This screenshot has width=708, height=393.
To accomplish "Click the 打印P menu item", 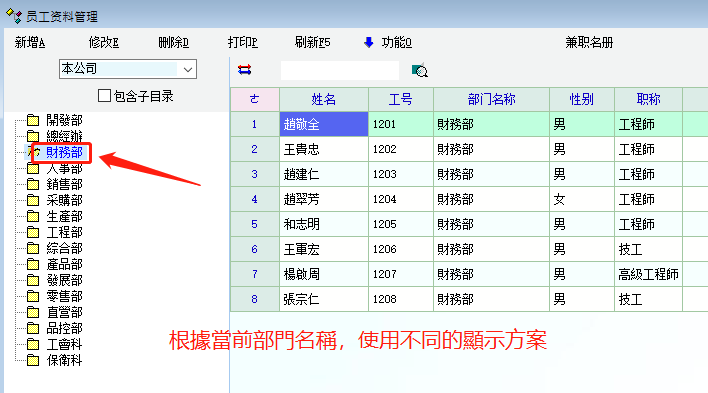I will click(x=242, y=42).
